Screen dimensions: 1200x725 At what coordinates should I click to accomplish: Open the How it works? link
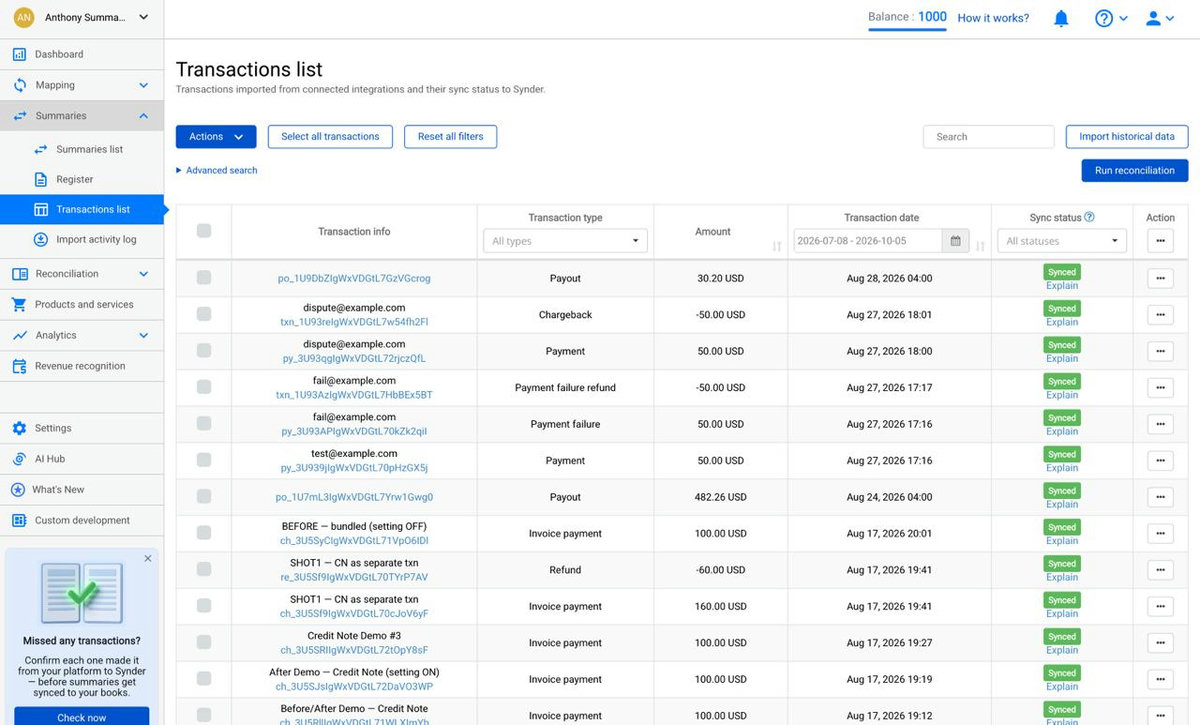tap(993, 18)
